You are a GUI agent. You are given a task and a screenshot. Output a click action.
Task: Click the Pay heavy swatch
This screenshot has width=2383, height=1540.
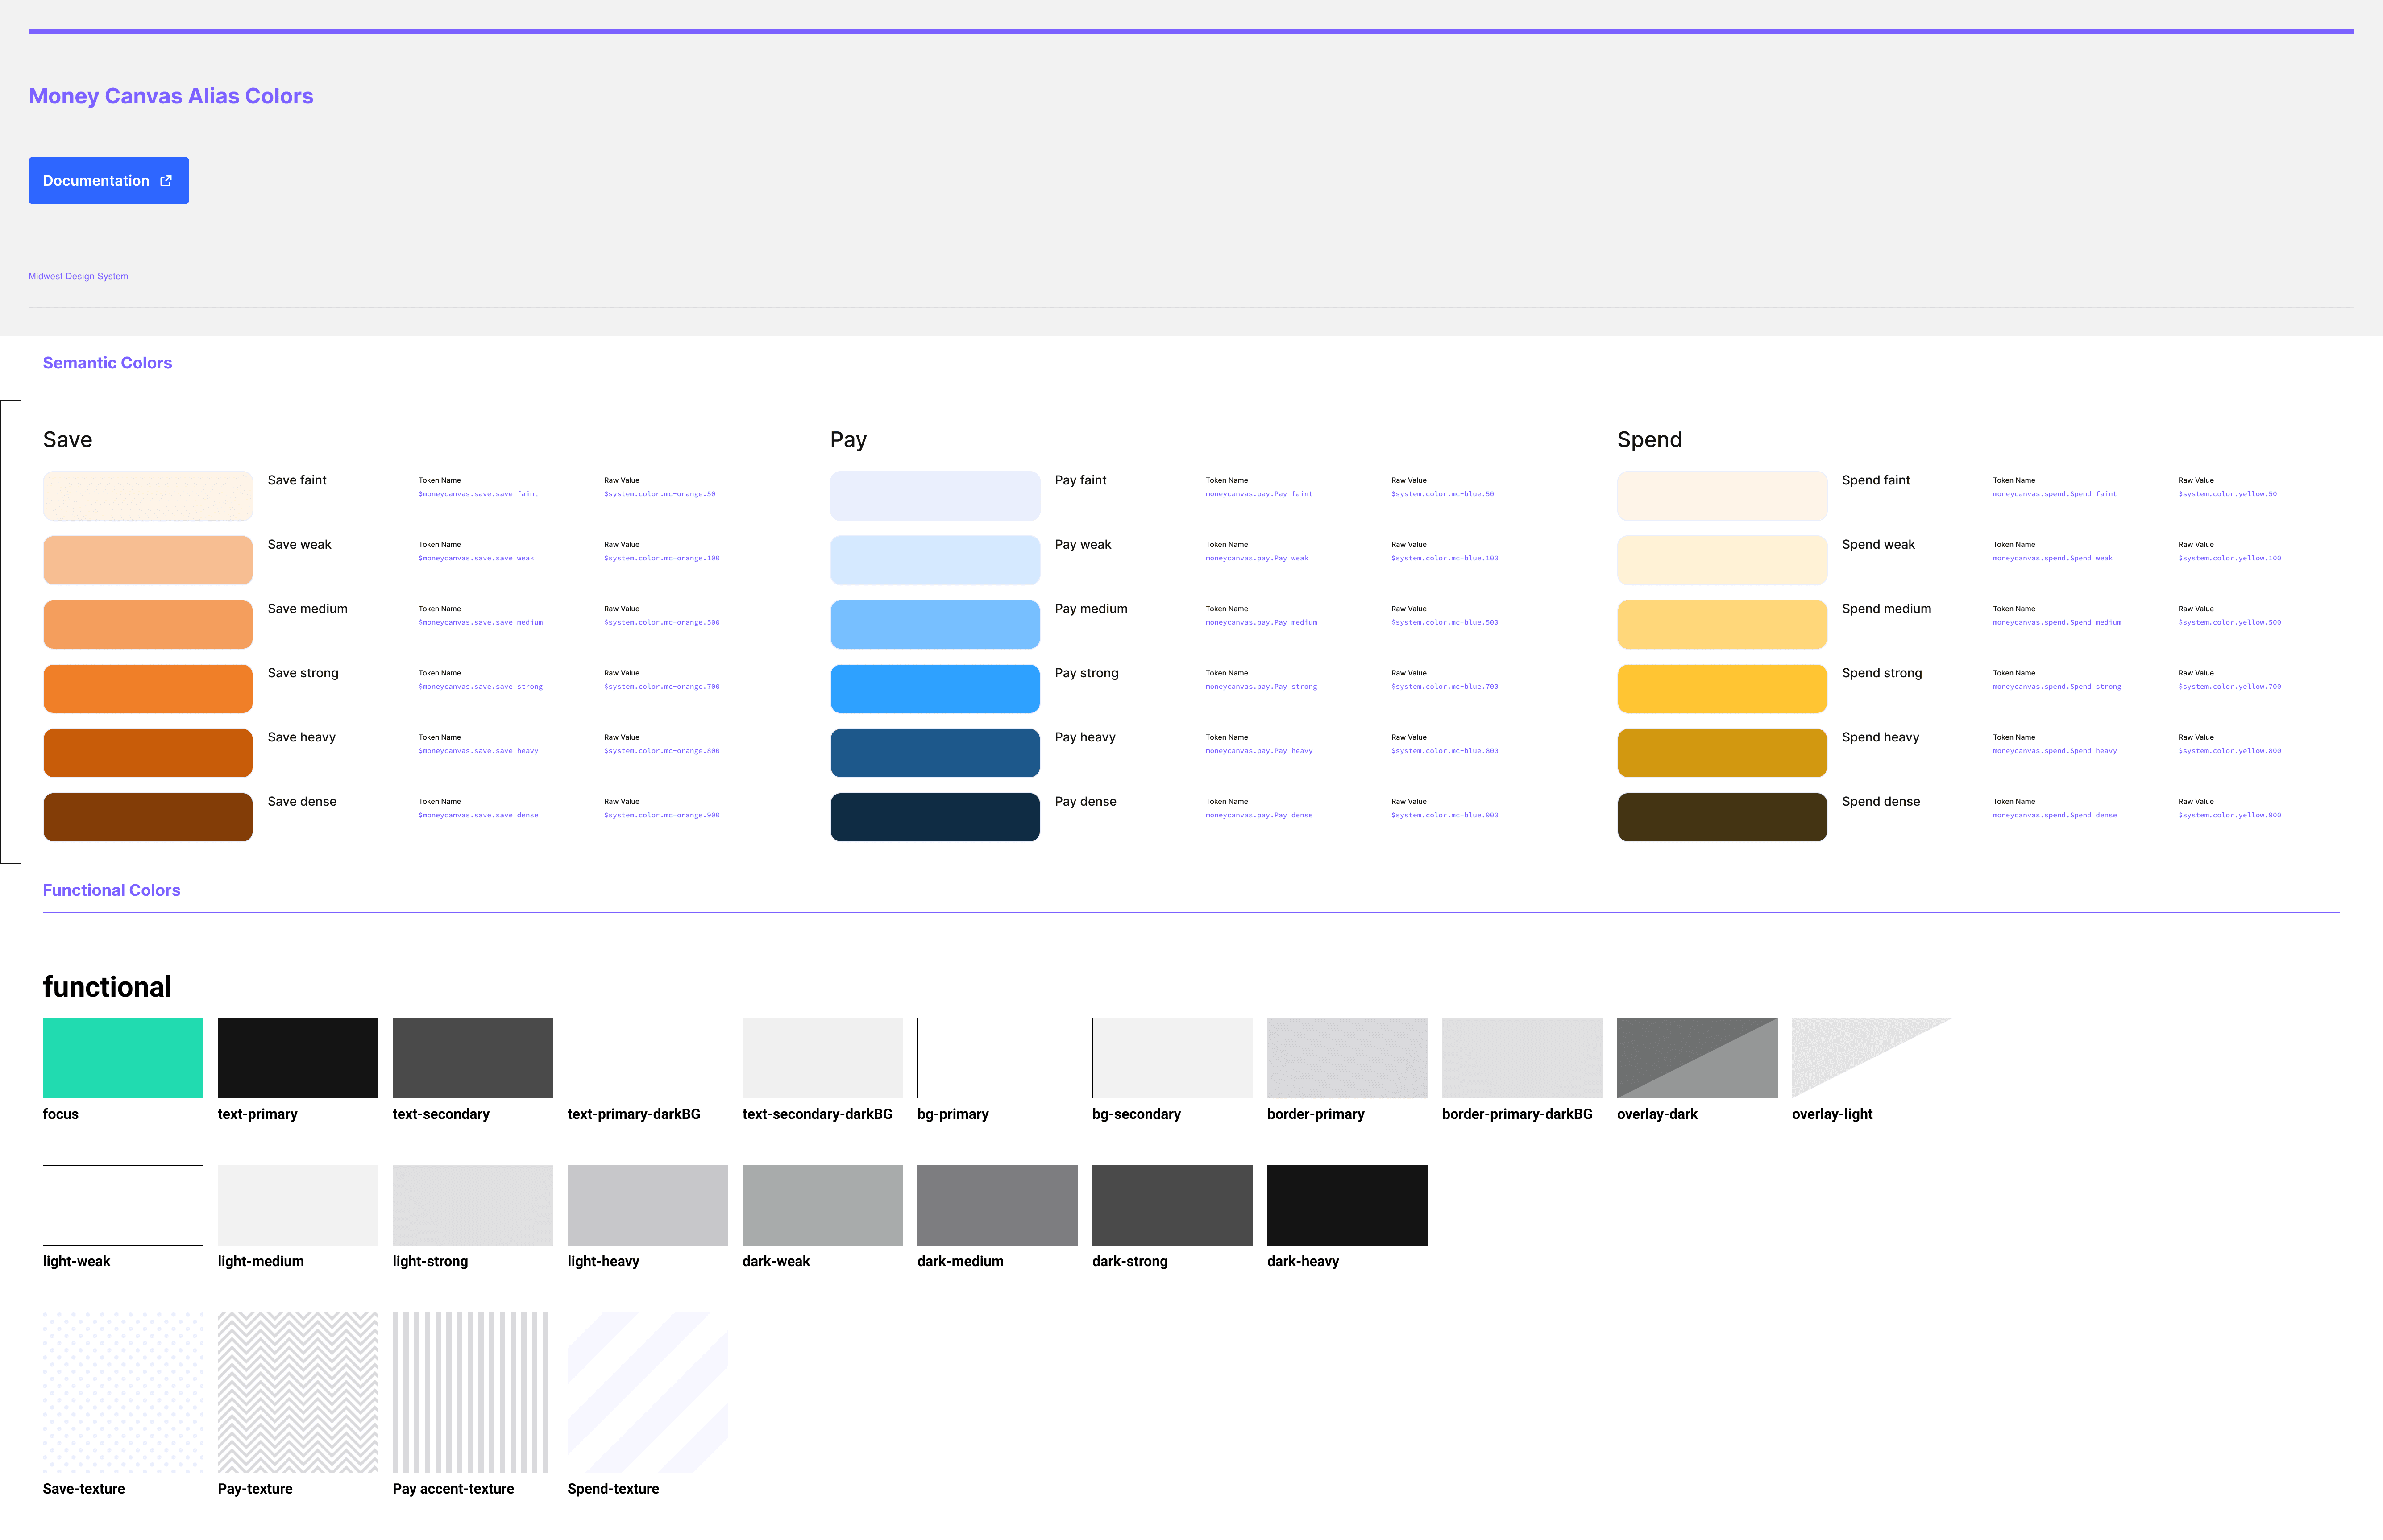(935, 753)
